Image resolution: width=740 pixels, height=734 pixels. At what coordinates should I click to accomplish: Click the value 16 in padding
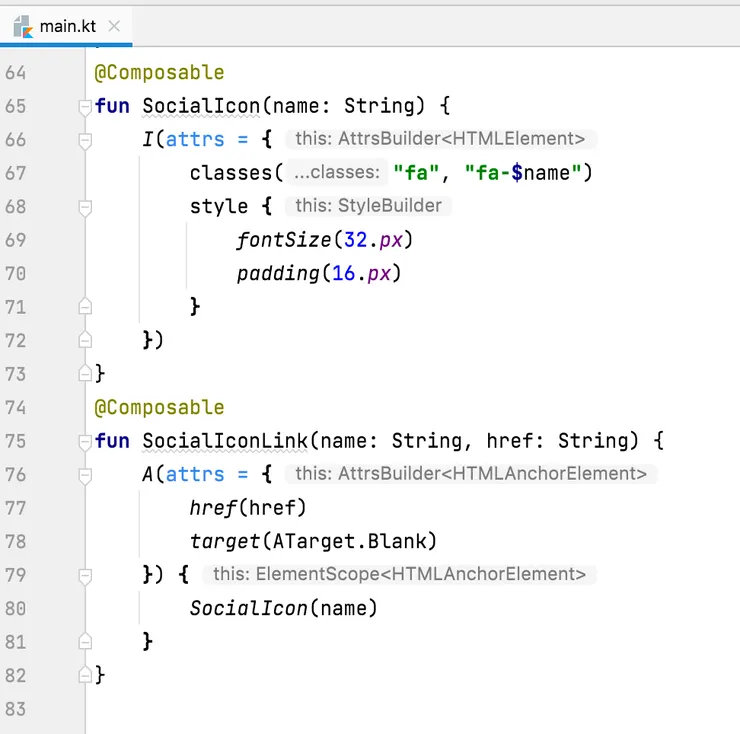tap(344, 274)
